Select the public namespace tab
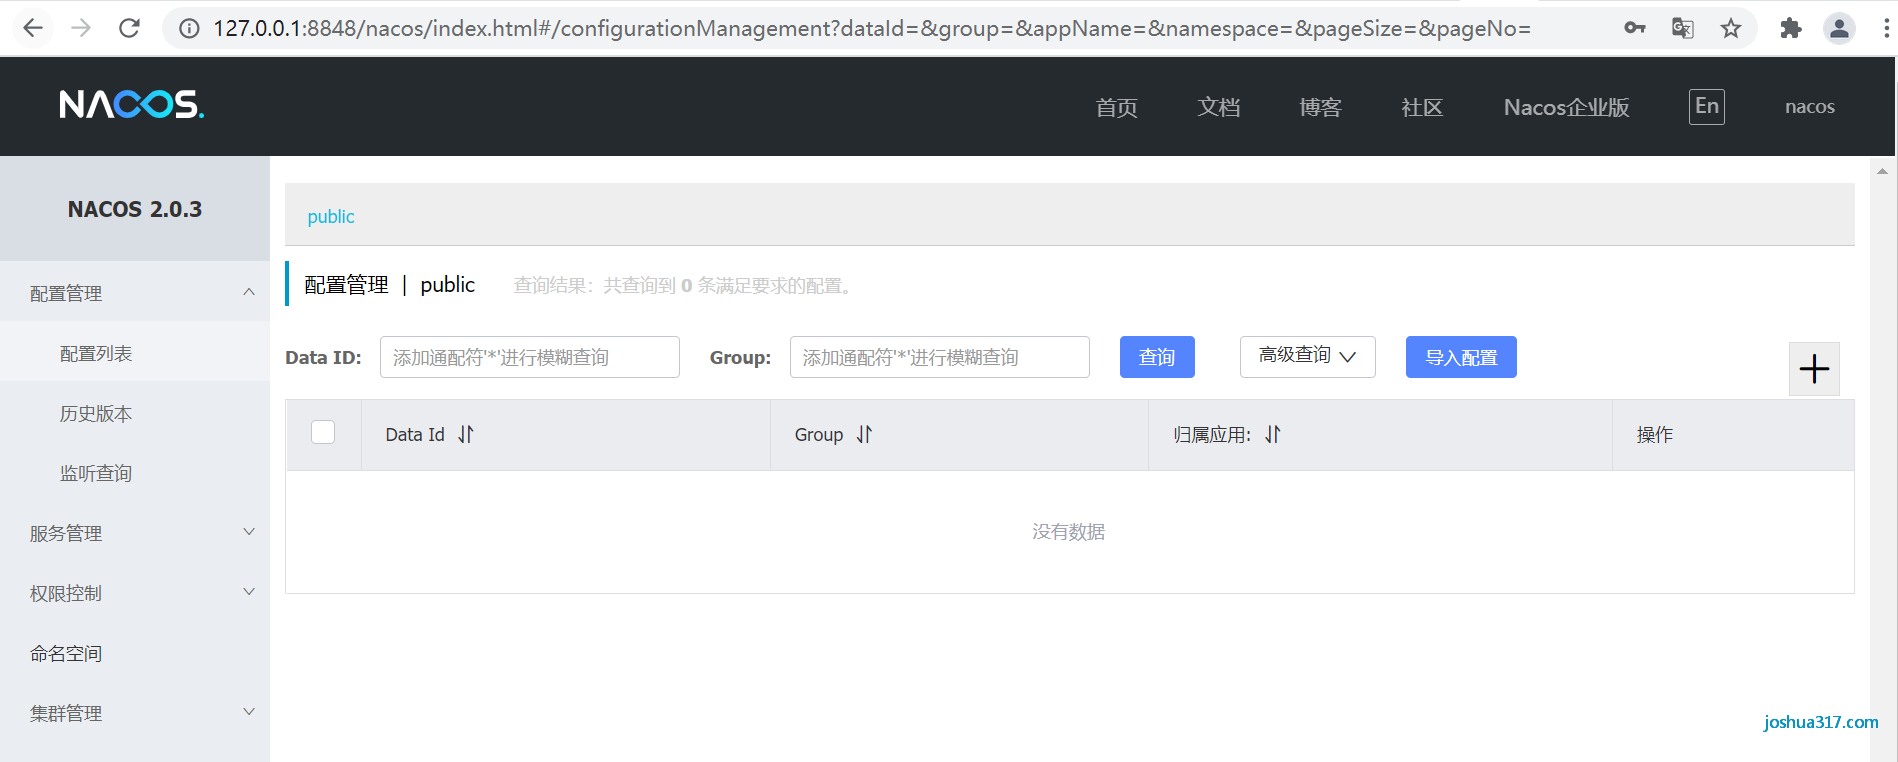 pyautogui.click(x=331, y=216)
